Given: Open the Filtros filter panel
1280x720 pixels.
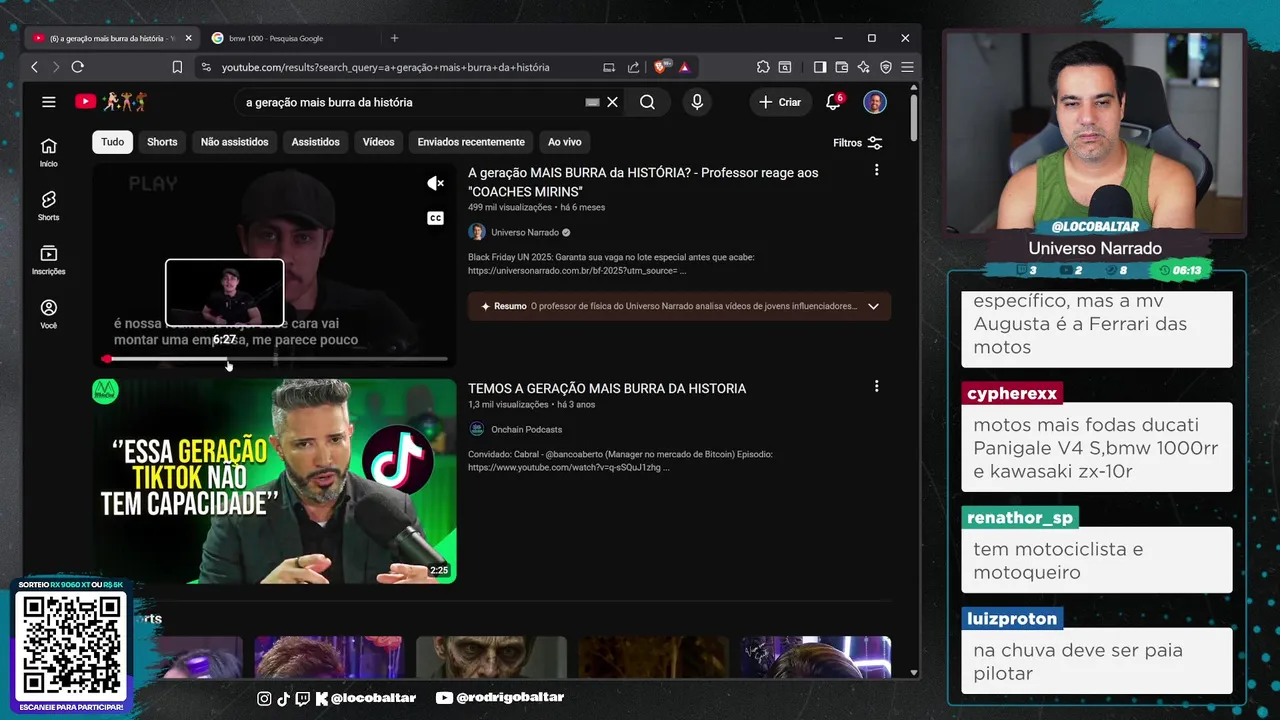Looking at the screenshot, I should (x=857, y=143).
